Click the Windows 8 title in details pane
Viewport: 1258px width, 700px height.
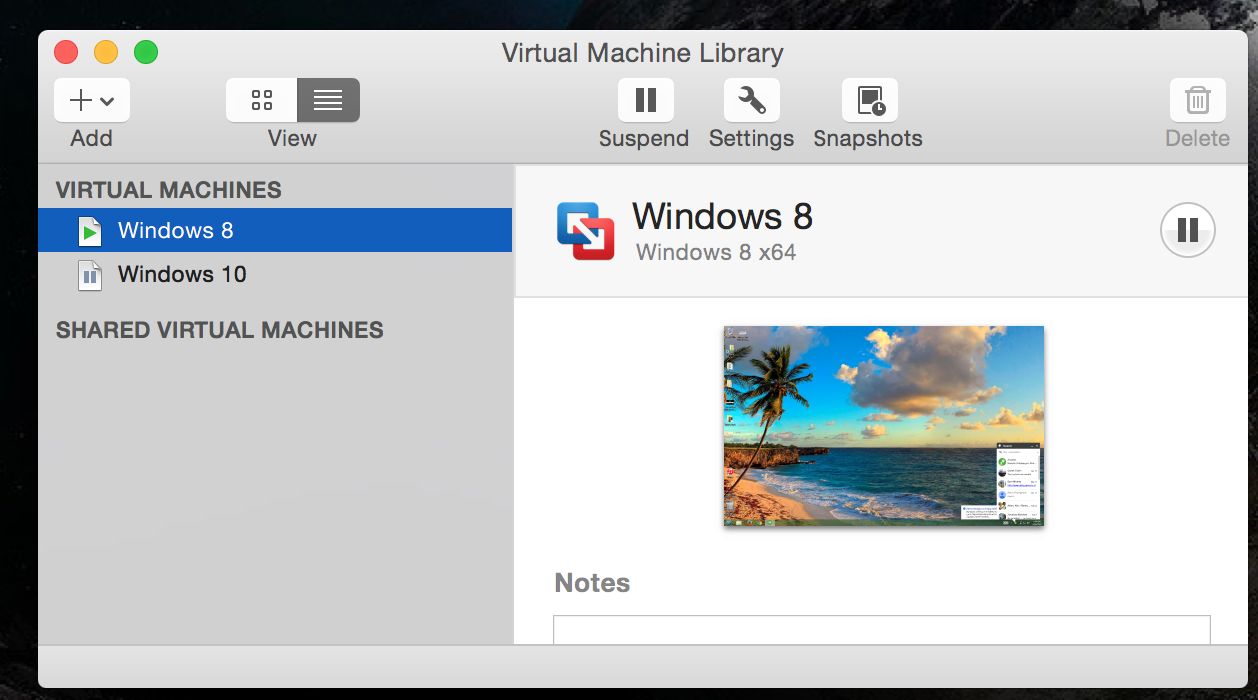click(x=722, y=216)
